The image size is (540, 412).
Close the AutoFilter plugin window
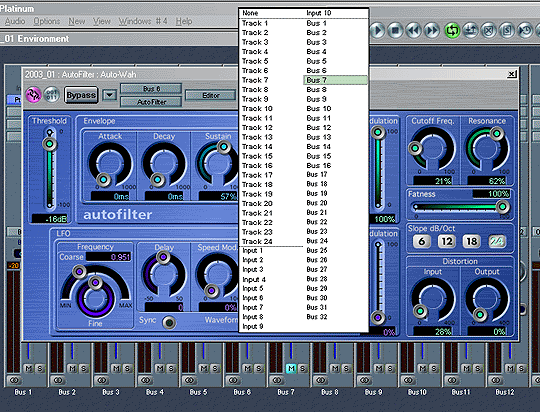pos(512,74)
